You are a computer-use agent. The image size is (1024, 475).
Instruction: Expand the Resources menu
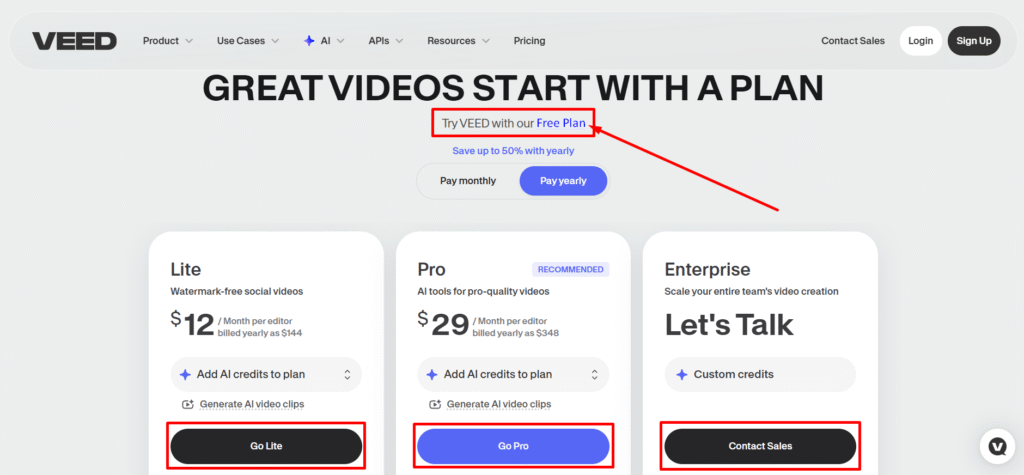(458, 41)
